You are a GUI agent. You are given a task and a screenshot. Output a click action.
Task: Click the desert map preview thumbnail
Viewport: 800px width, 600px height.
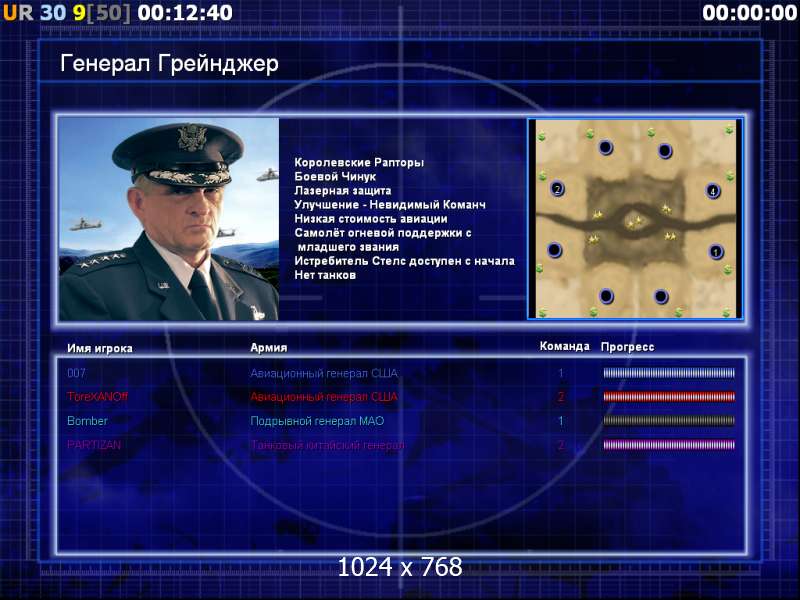tap(635, 218)
